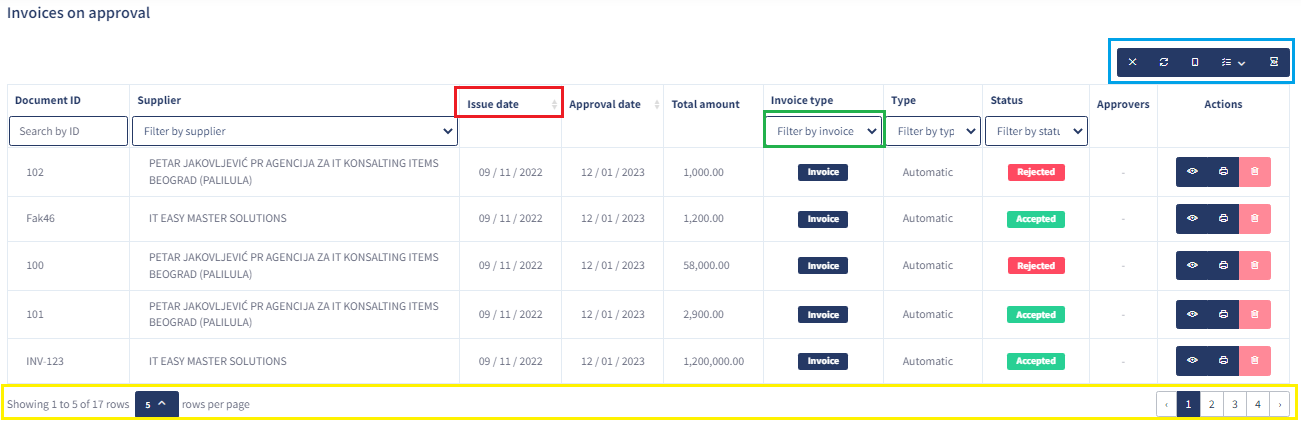Delete invoice INV-123
The width and height of the screenshot is (1301, 421).
click(x=1255, y=361)
